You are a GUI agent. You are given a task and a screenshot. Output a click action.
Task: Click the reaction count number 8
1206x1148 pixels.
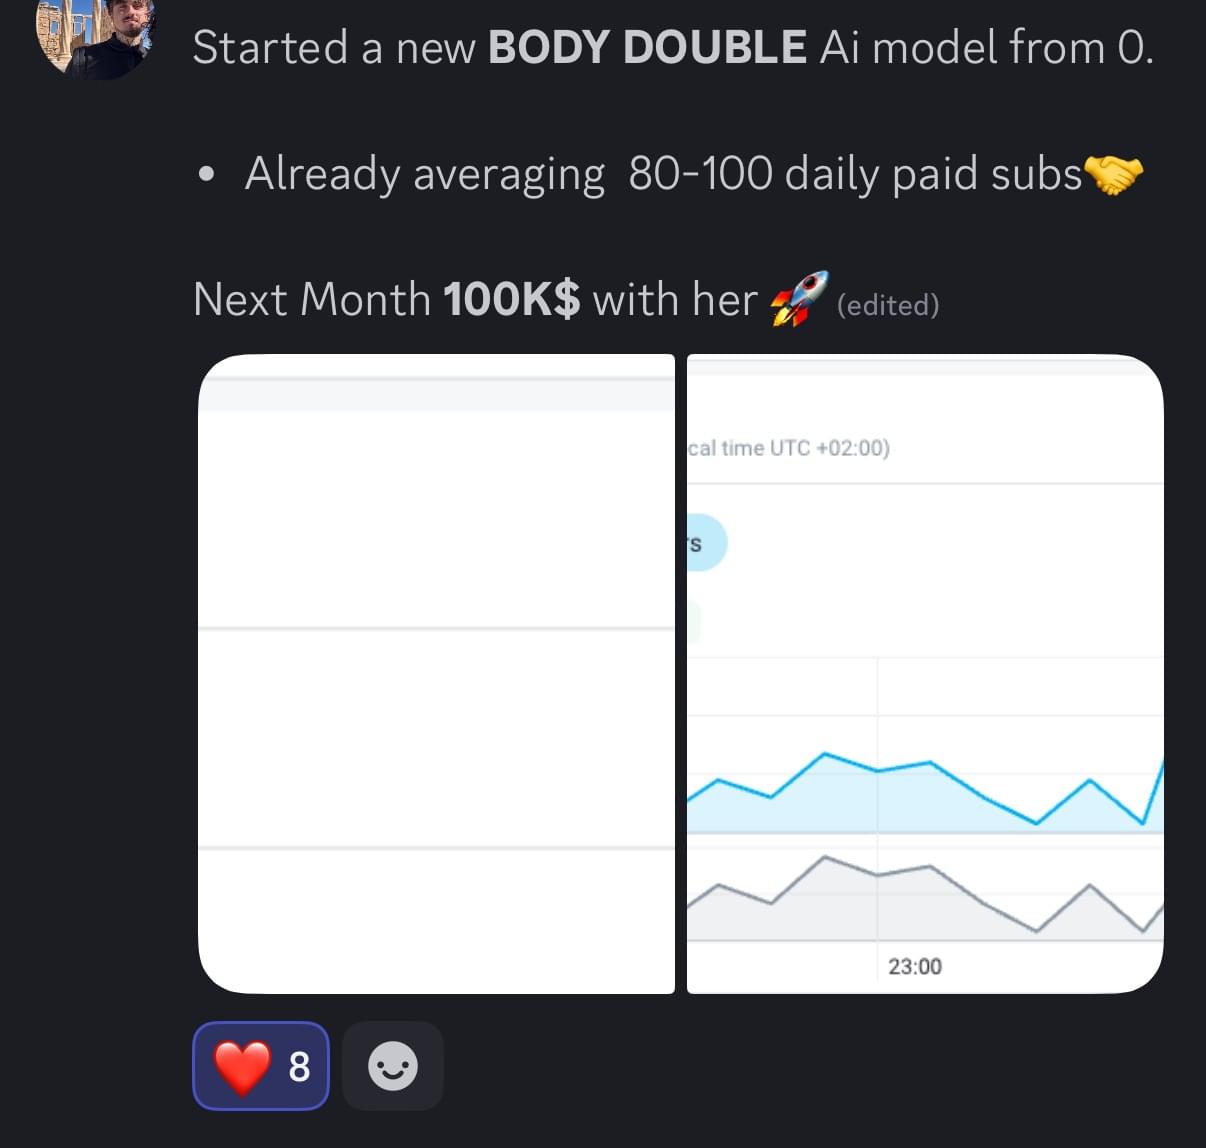[299, 1067]
